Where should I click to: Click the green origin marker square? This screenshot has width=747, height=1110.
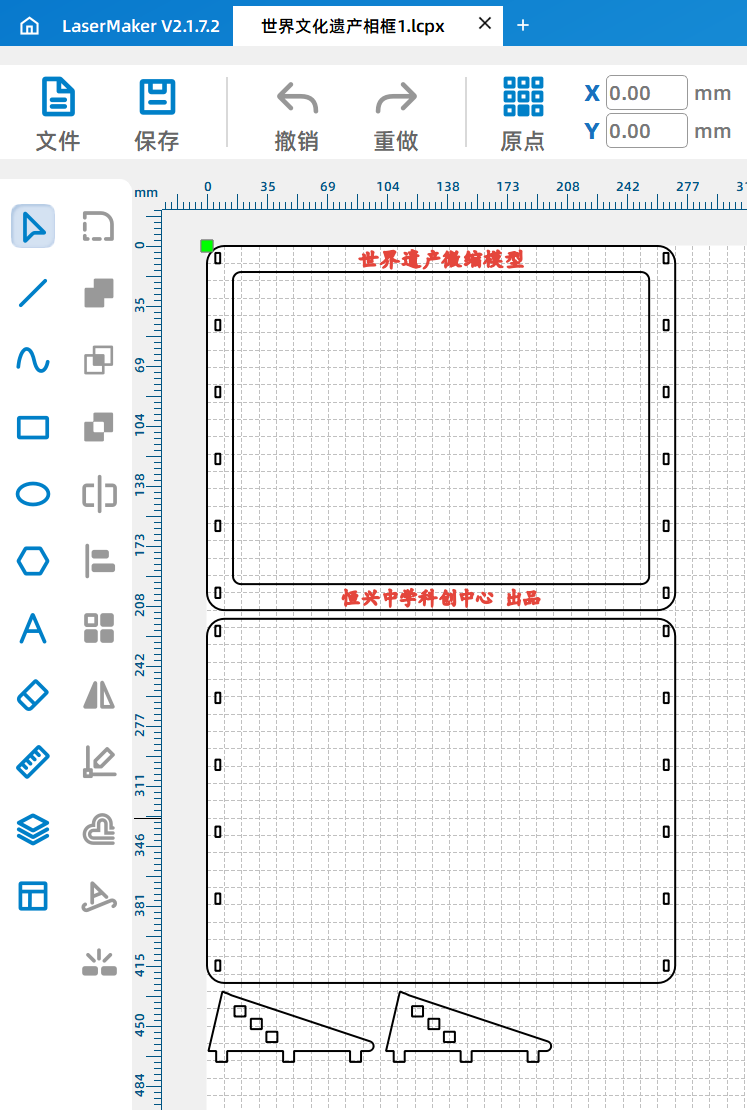(207, 246)
